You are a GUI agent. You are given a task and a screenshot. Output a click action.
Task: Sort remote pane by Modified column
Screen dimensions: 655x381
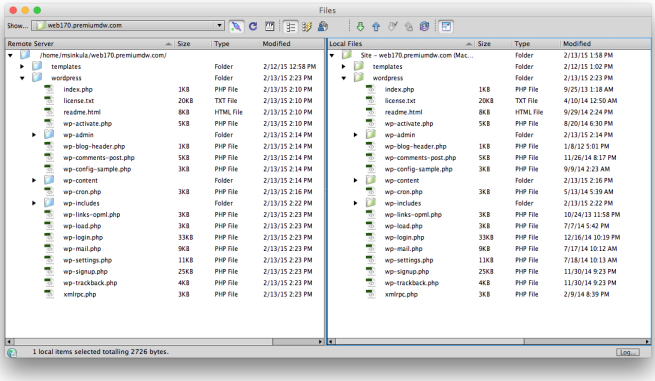(x=292, y=43)
